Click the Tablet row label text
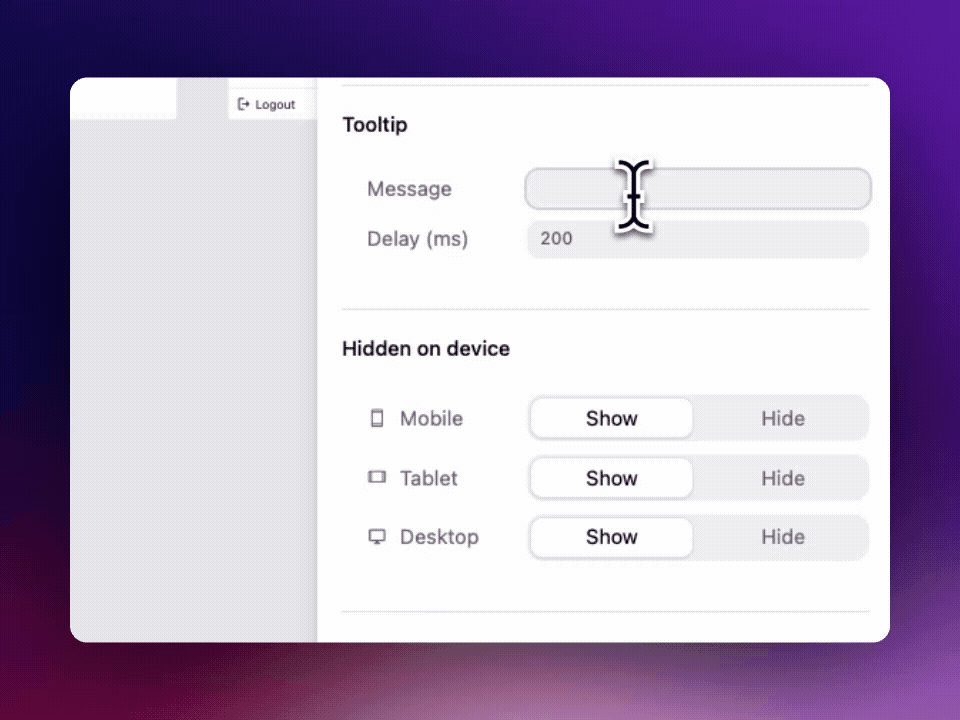Viewport: 960px width, 720px height. click(428, 478)
